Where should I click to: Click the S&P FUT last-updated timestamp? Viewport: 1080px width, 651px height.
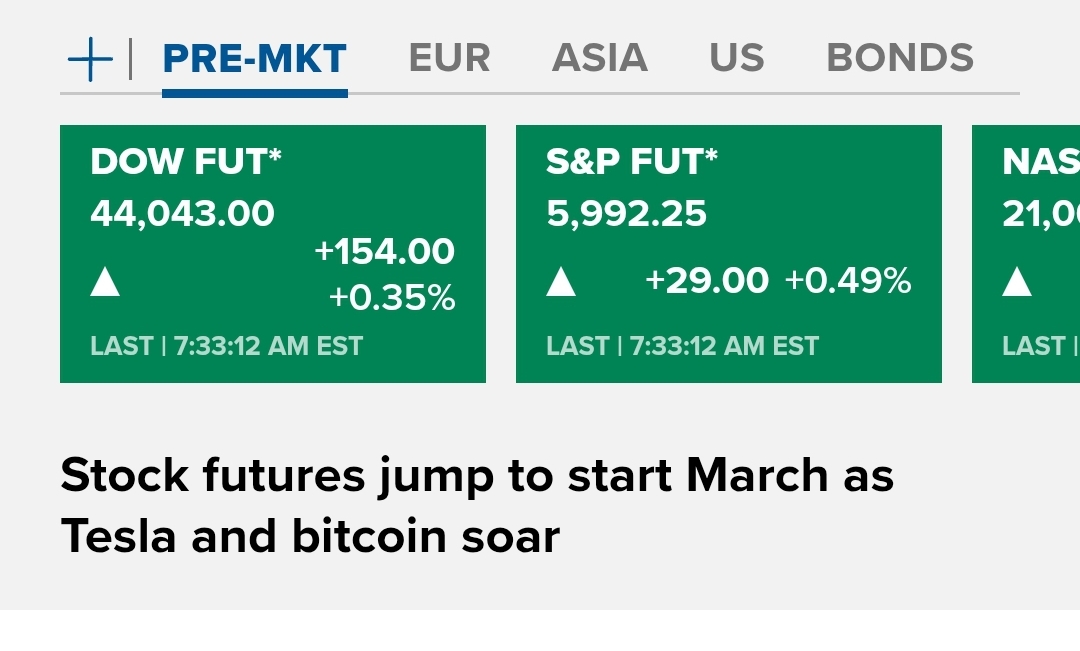point(683,346)
